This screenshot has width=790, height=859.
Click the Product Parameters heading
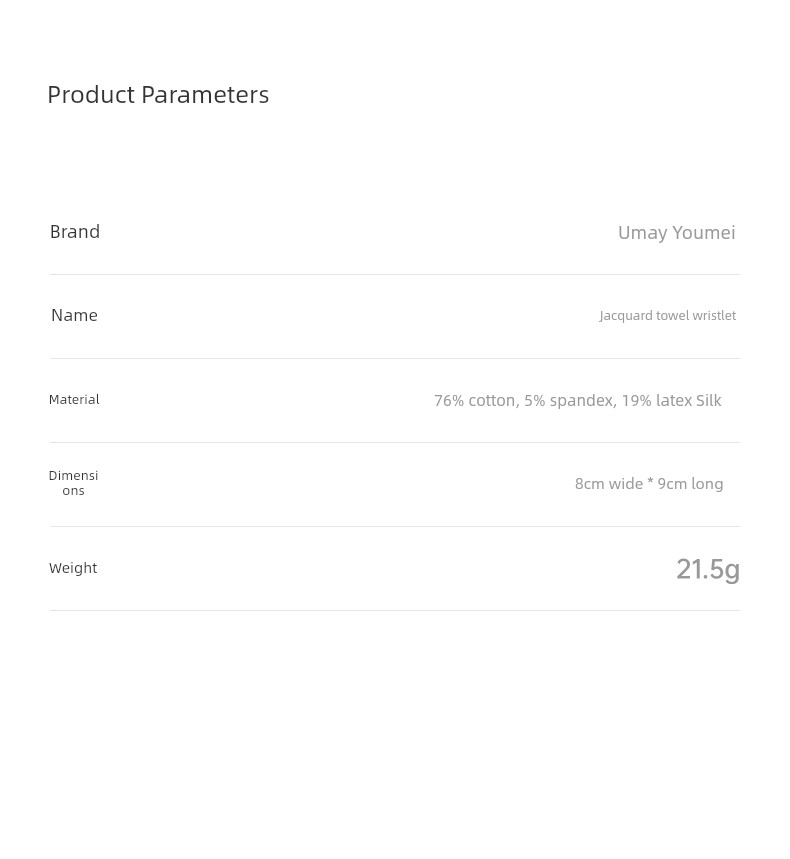158,95
